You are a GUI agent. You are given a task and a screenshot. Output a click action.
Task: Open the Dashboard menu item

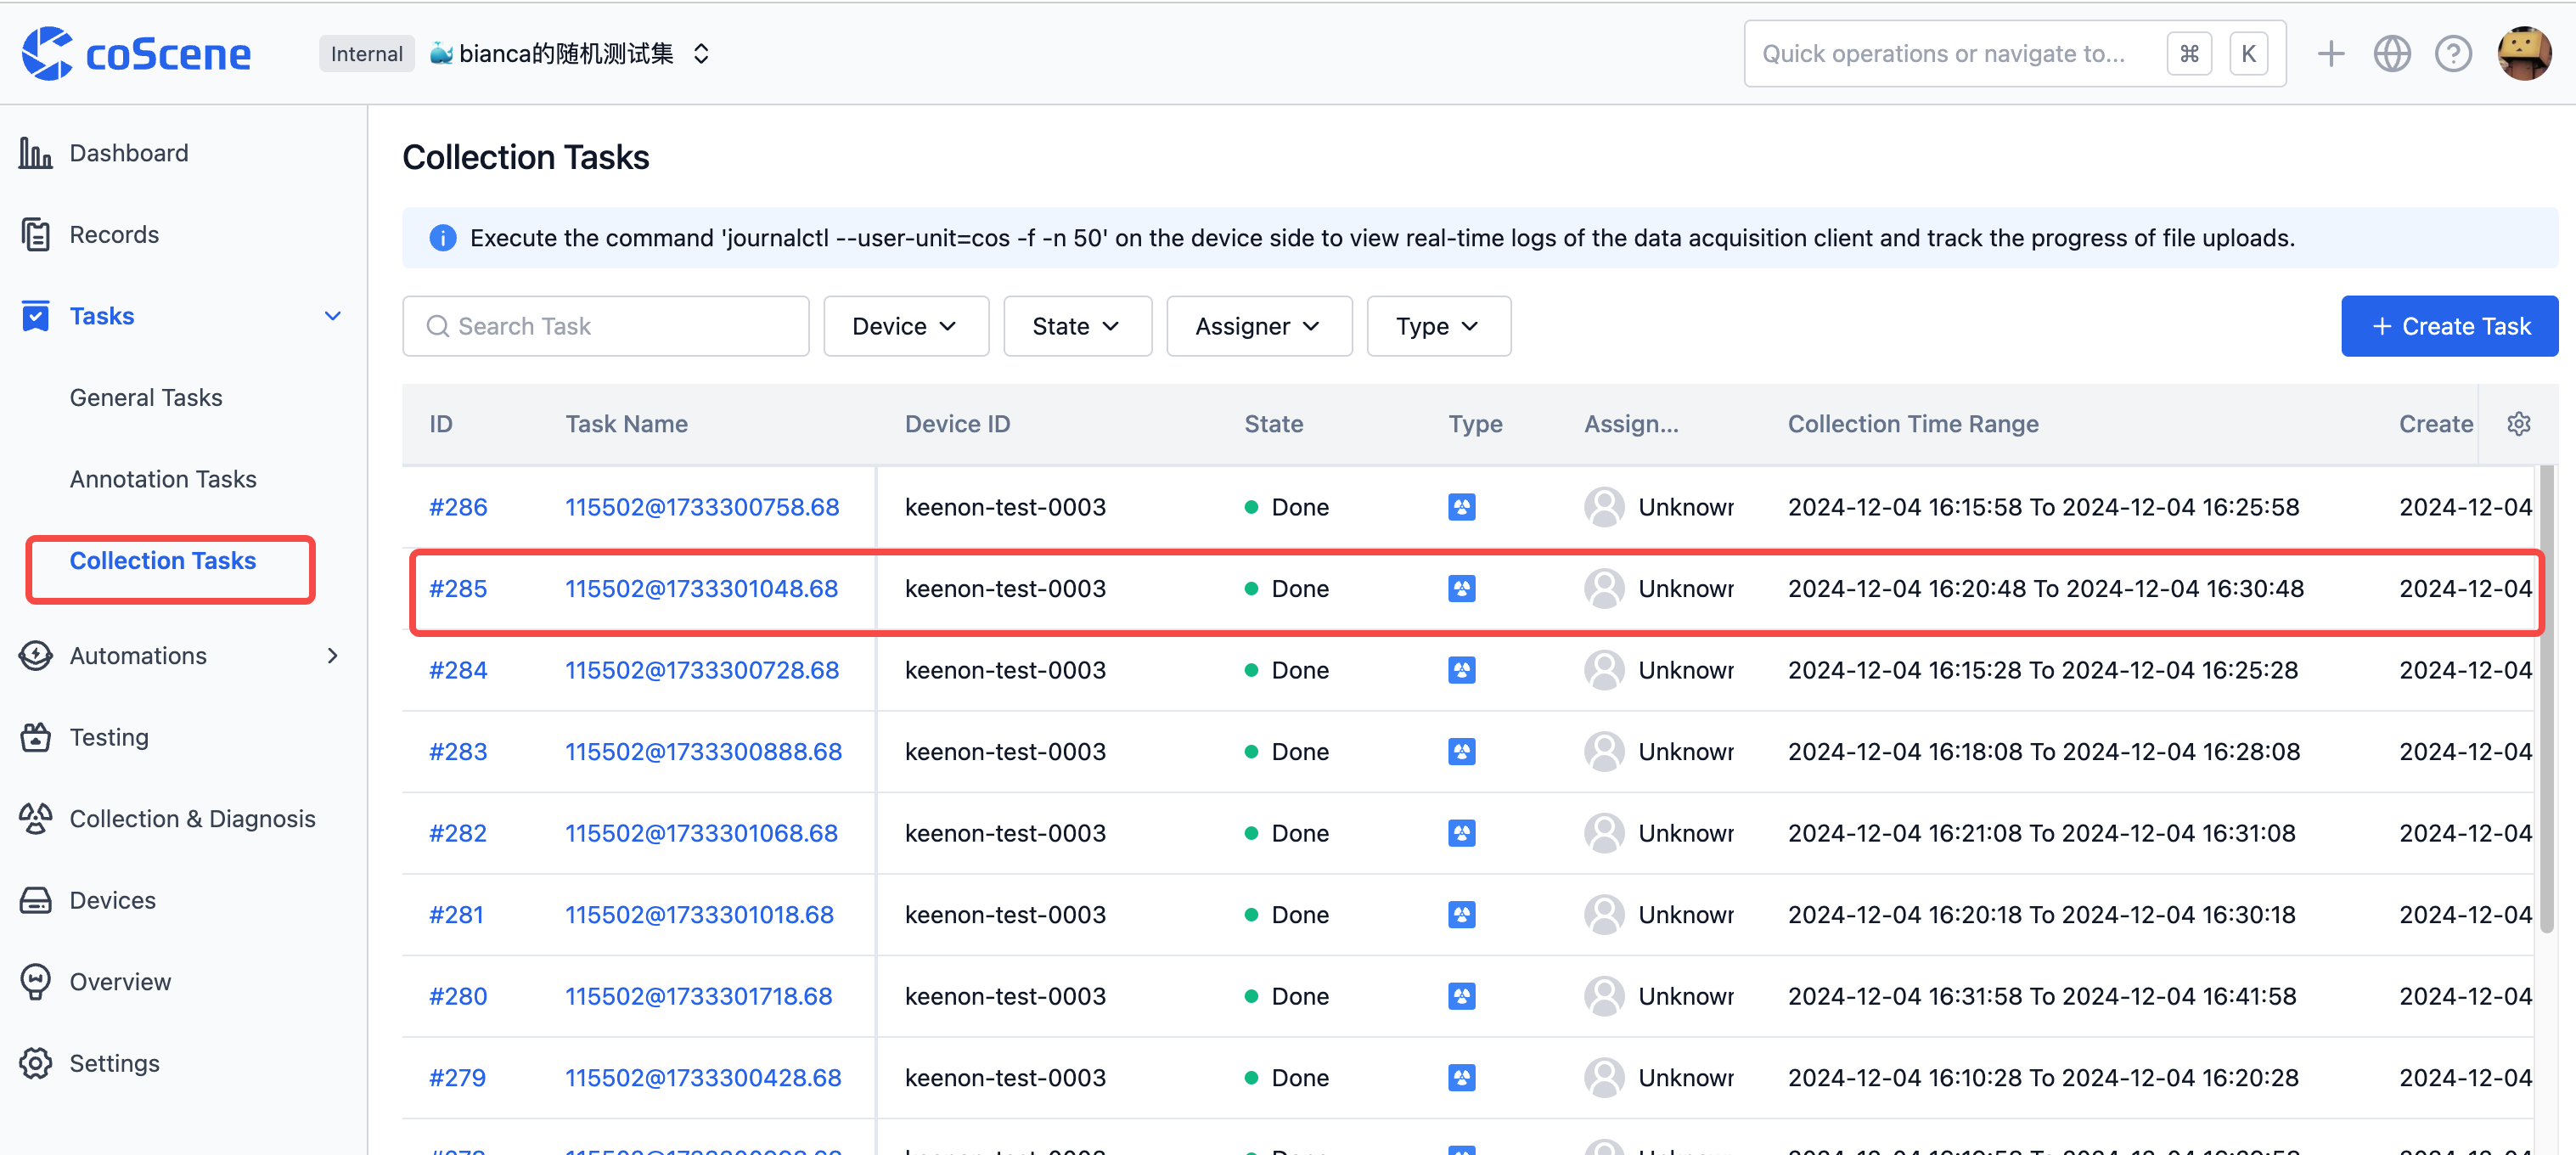click(x=129, y=153)
